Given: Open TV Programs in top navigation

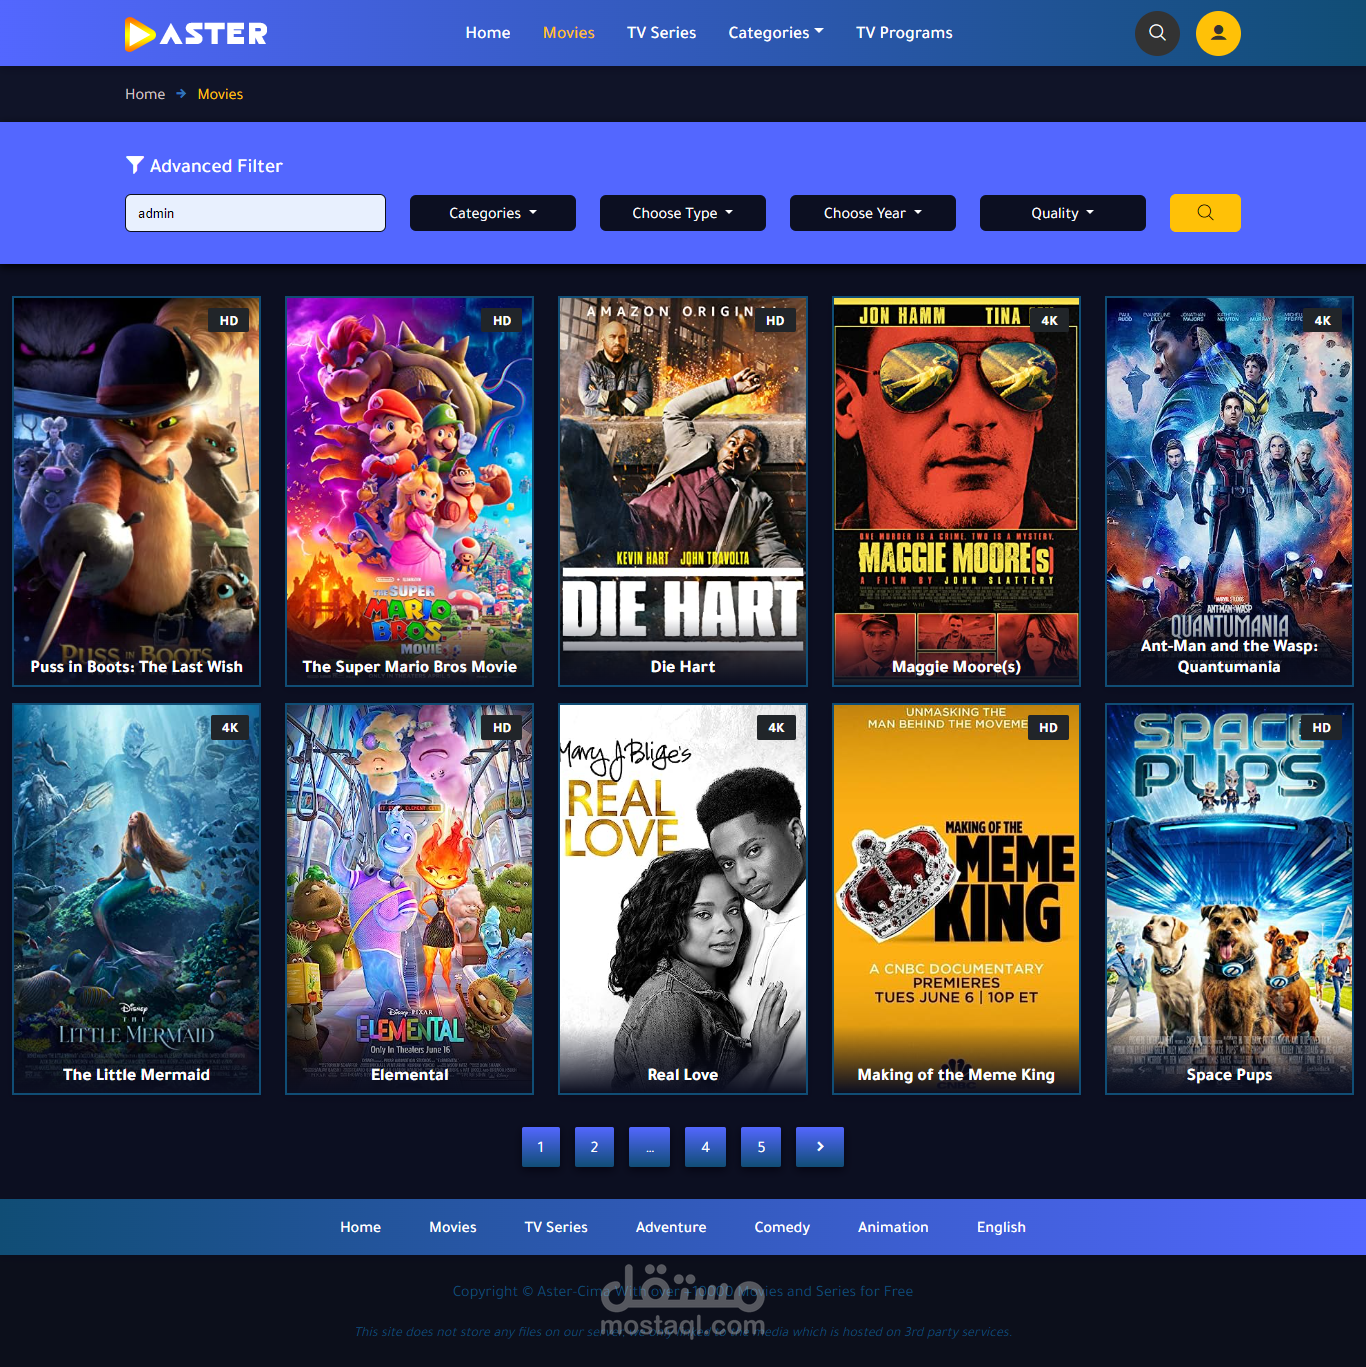Looking at the screenshot, I should [904, 33].
